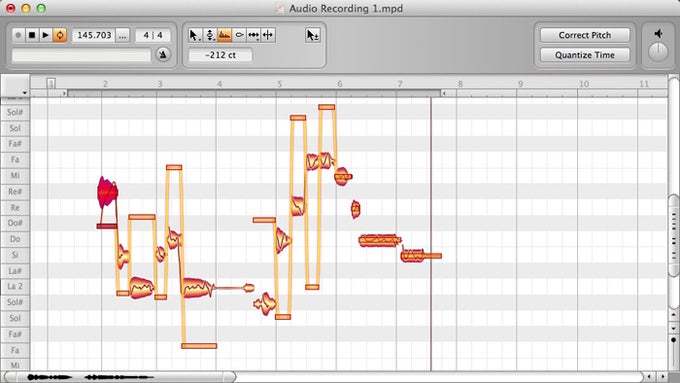Click the Do# pitch label
The image size is (680, 383).
(15, 223)
